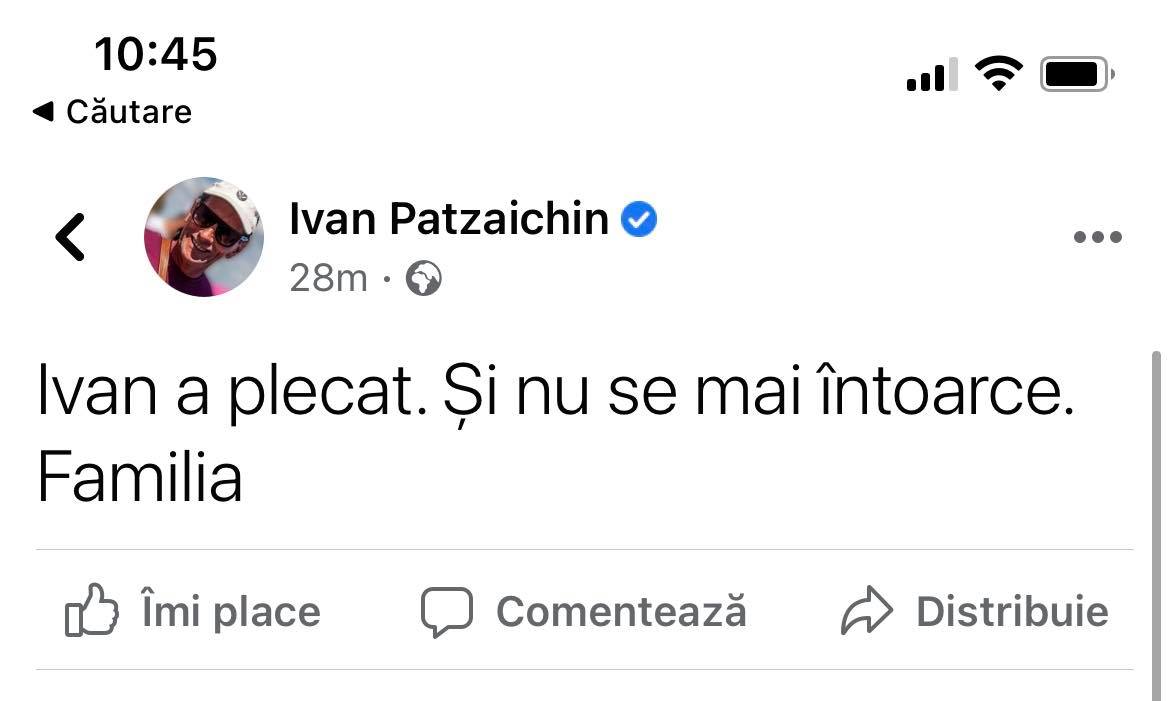This screenshot has height=701, width=1170.
Task: Click the blue verified badge
Action: point(639,218)
